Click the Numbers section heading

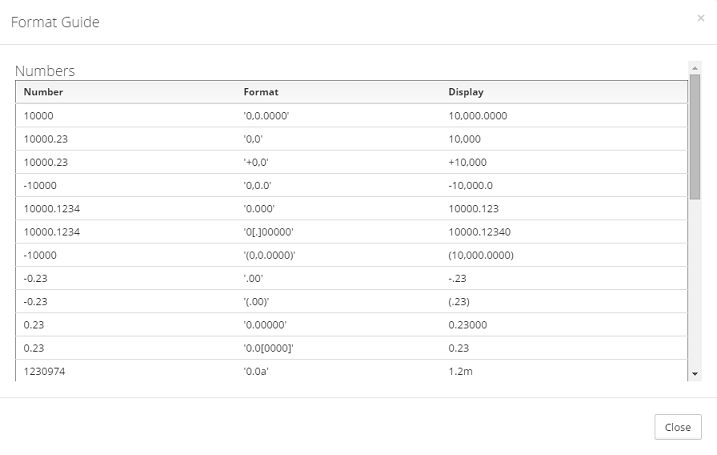click(45, 71)
